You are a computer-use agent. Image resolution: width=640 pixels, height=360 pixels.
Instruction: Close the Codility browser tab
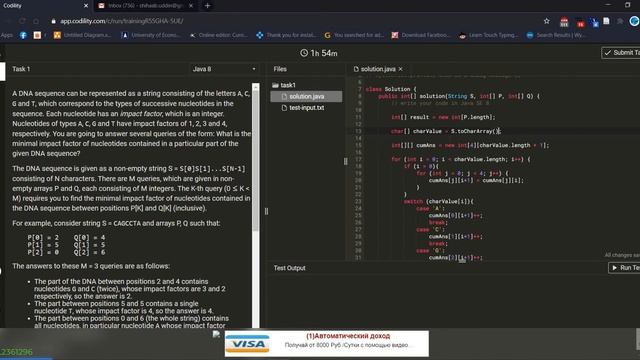[x=86, y=6]
